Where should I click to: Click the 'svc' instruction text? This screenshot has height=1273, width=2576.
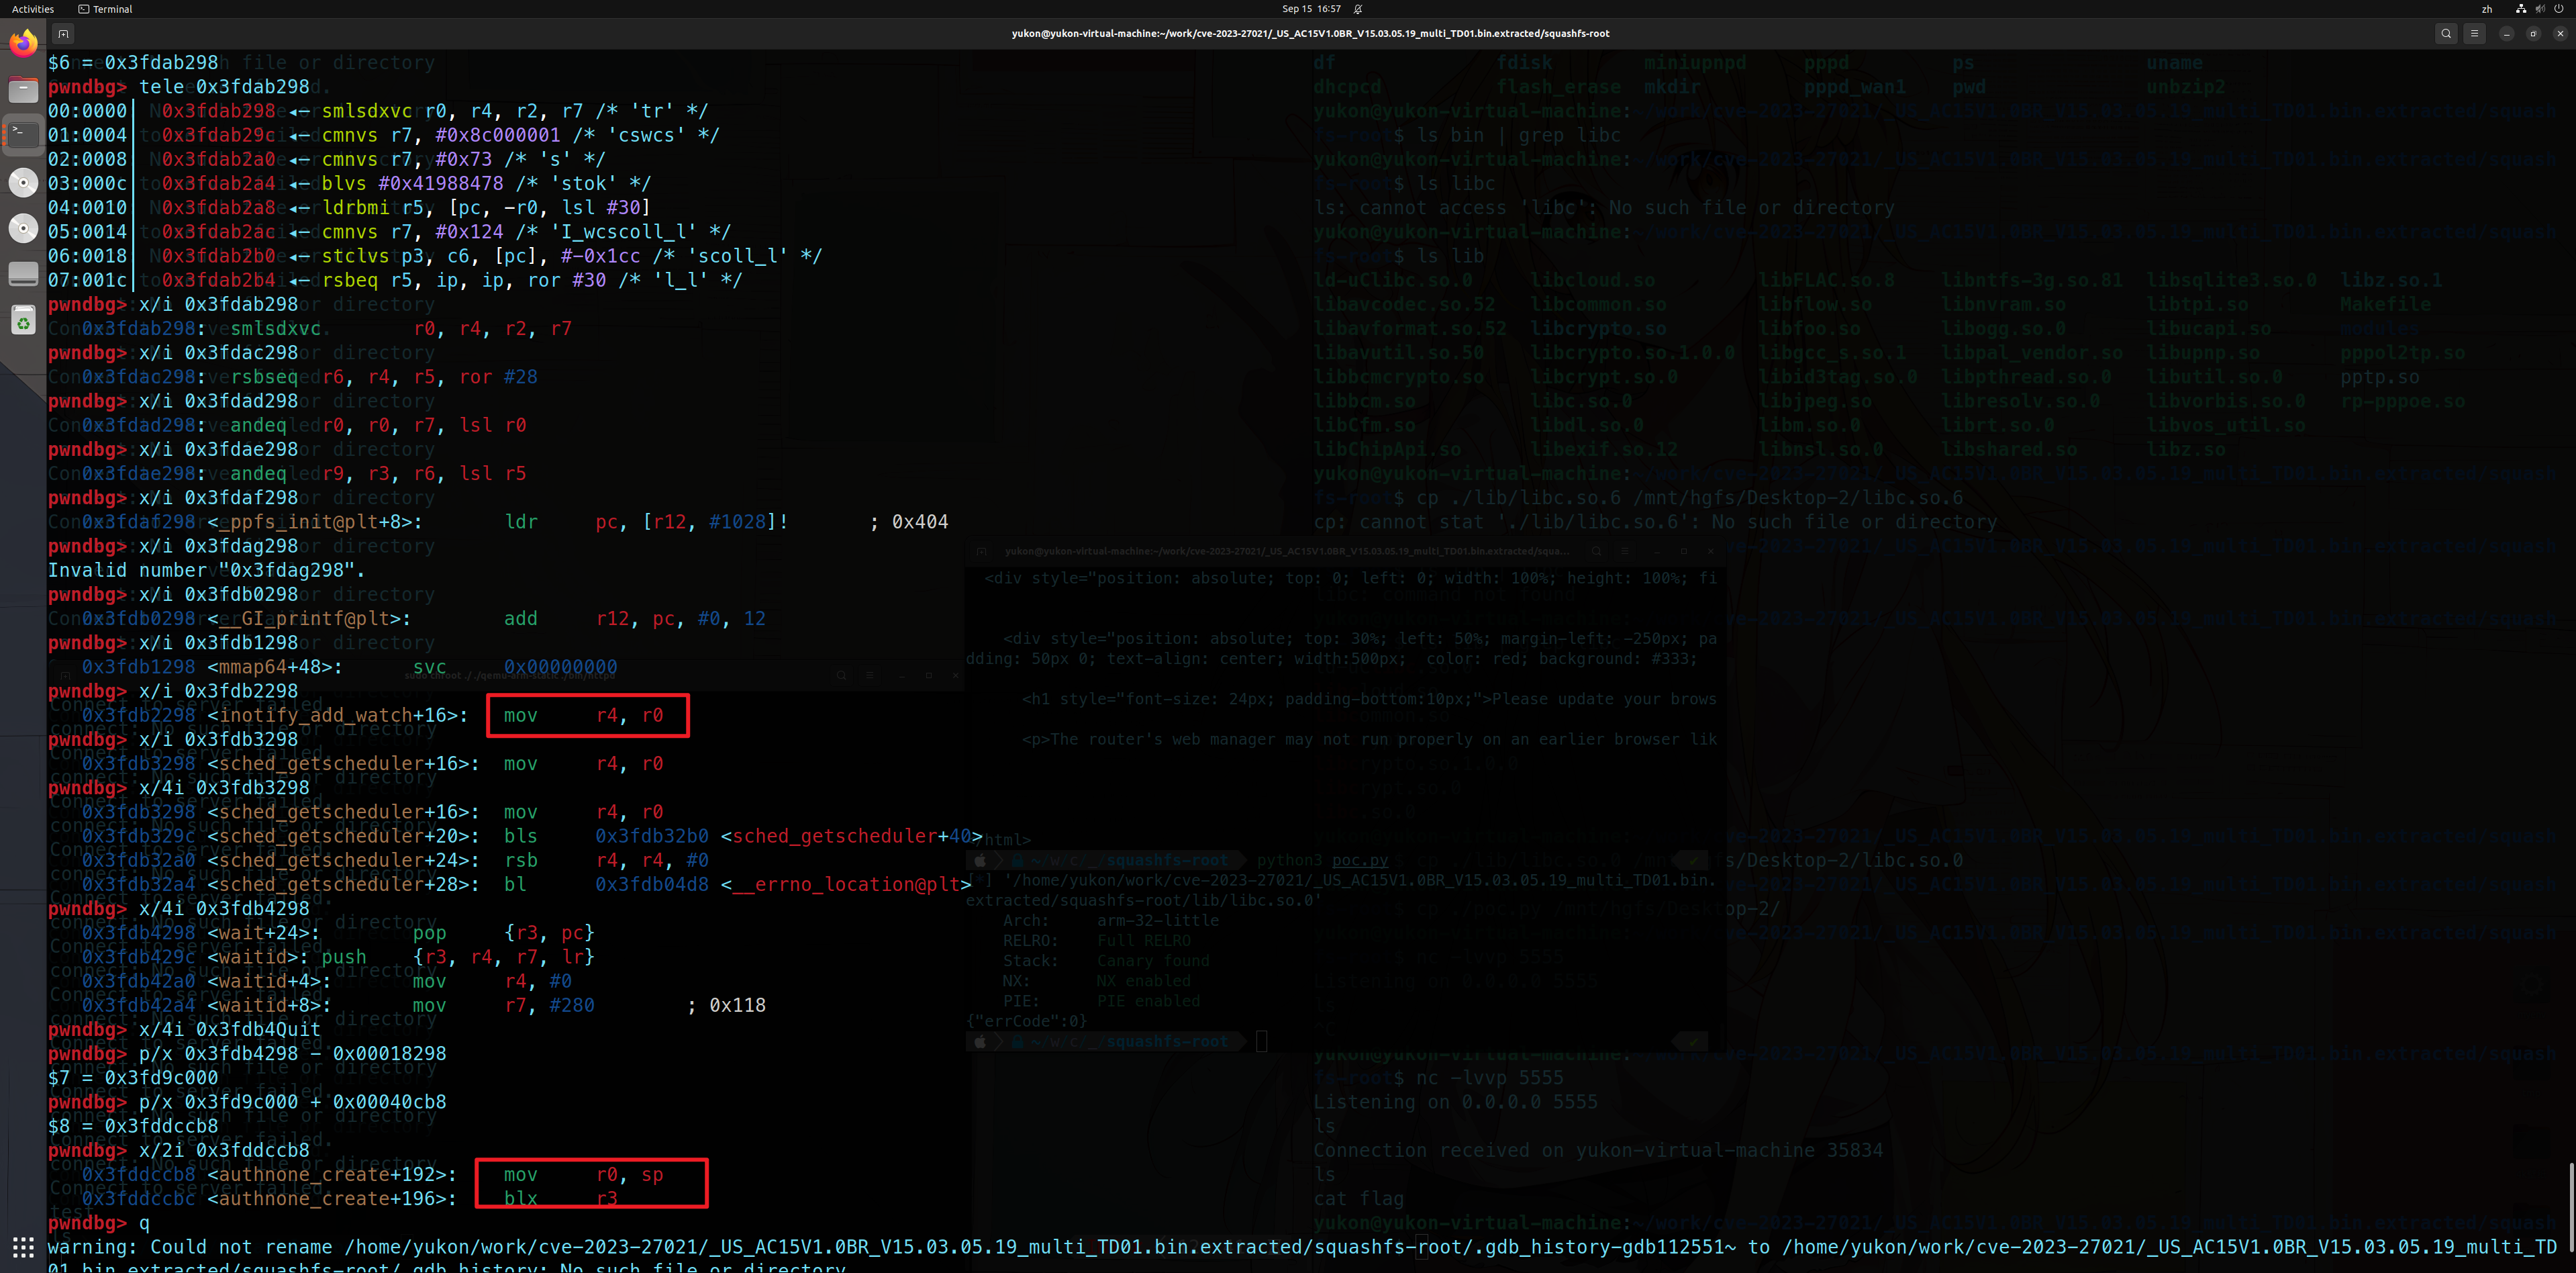coord(430,667)
